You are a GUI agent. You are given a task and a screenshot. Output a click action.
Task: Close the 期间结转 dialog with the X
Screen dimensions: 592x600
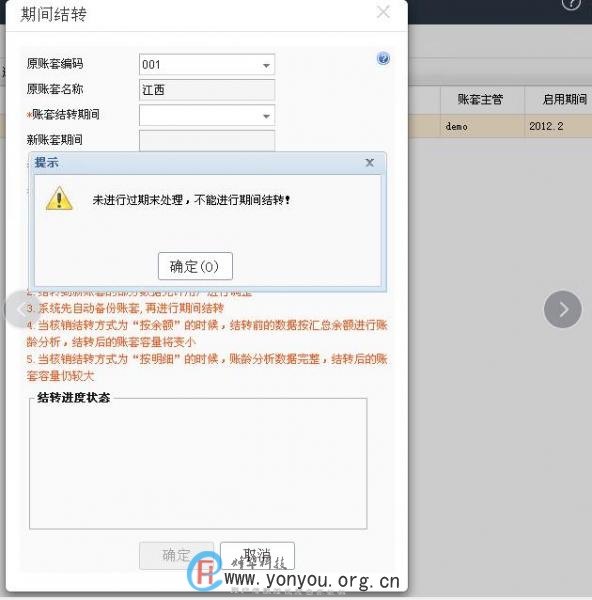tap(383, 11)
